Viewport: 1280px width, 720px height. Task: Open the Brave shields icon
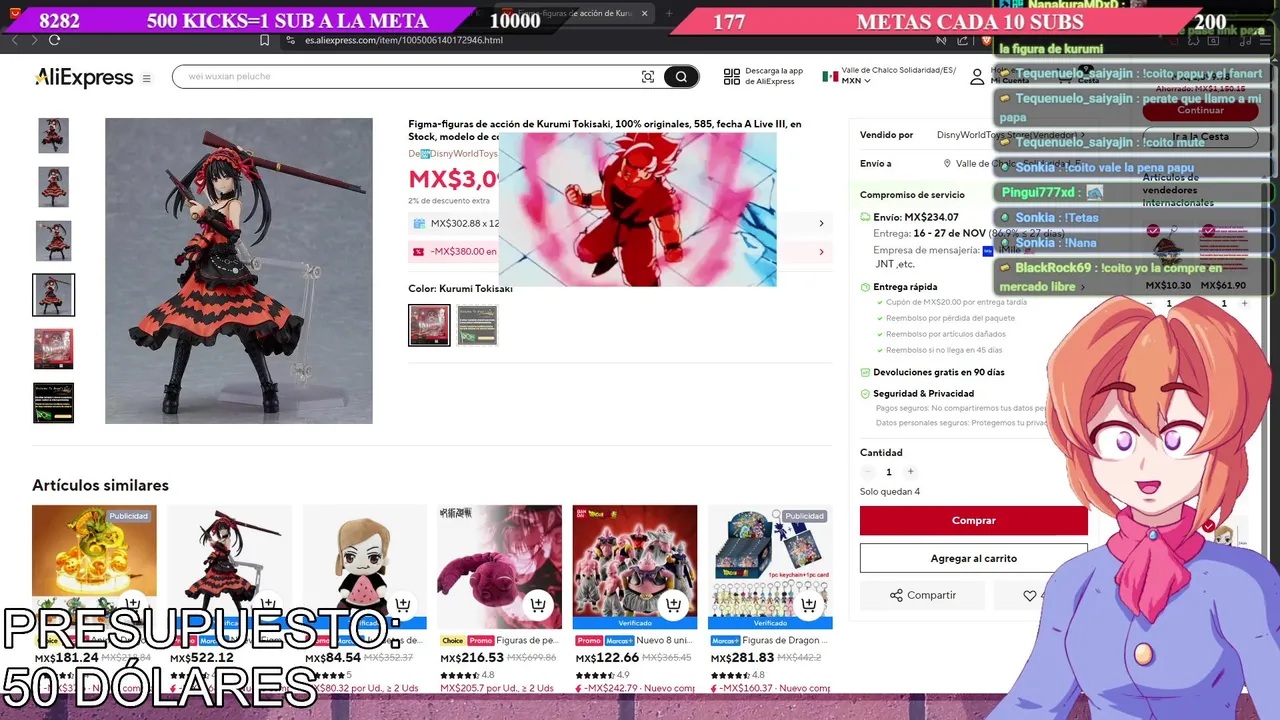(986, 40)
